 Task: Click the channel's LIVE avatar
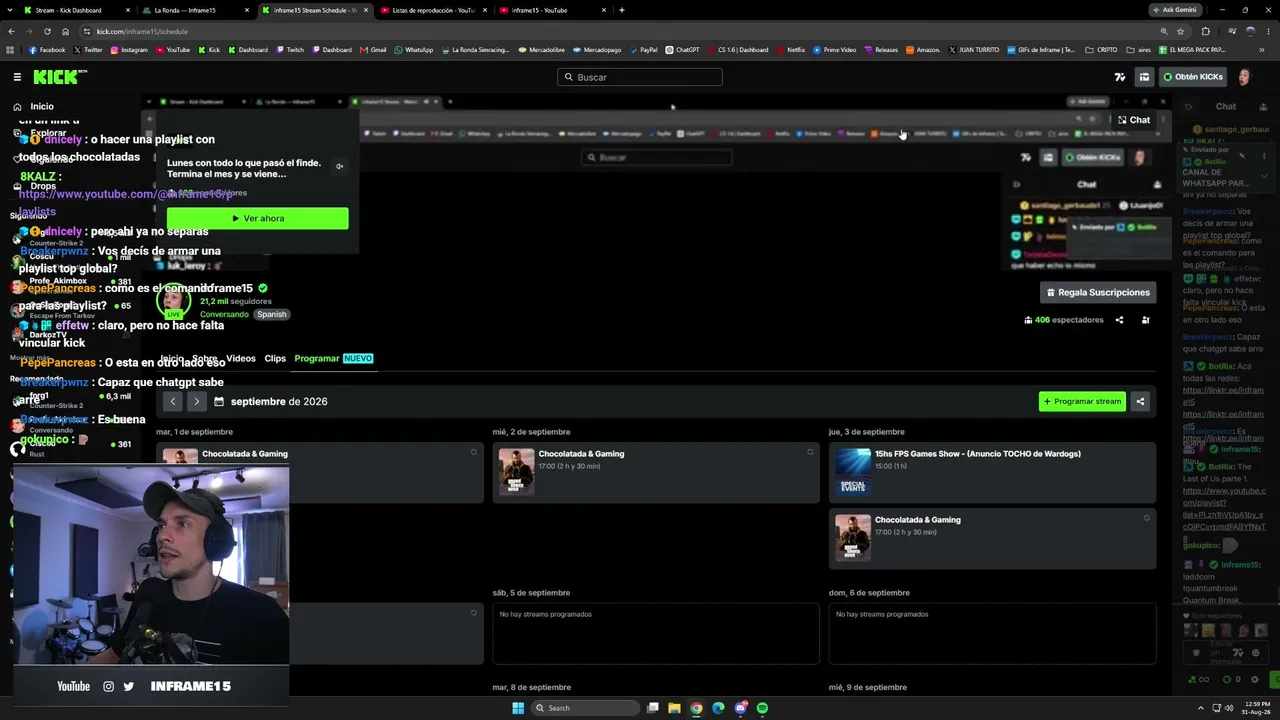173,300
